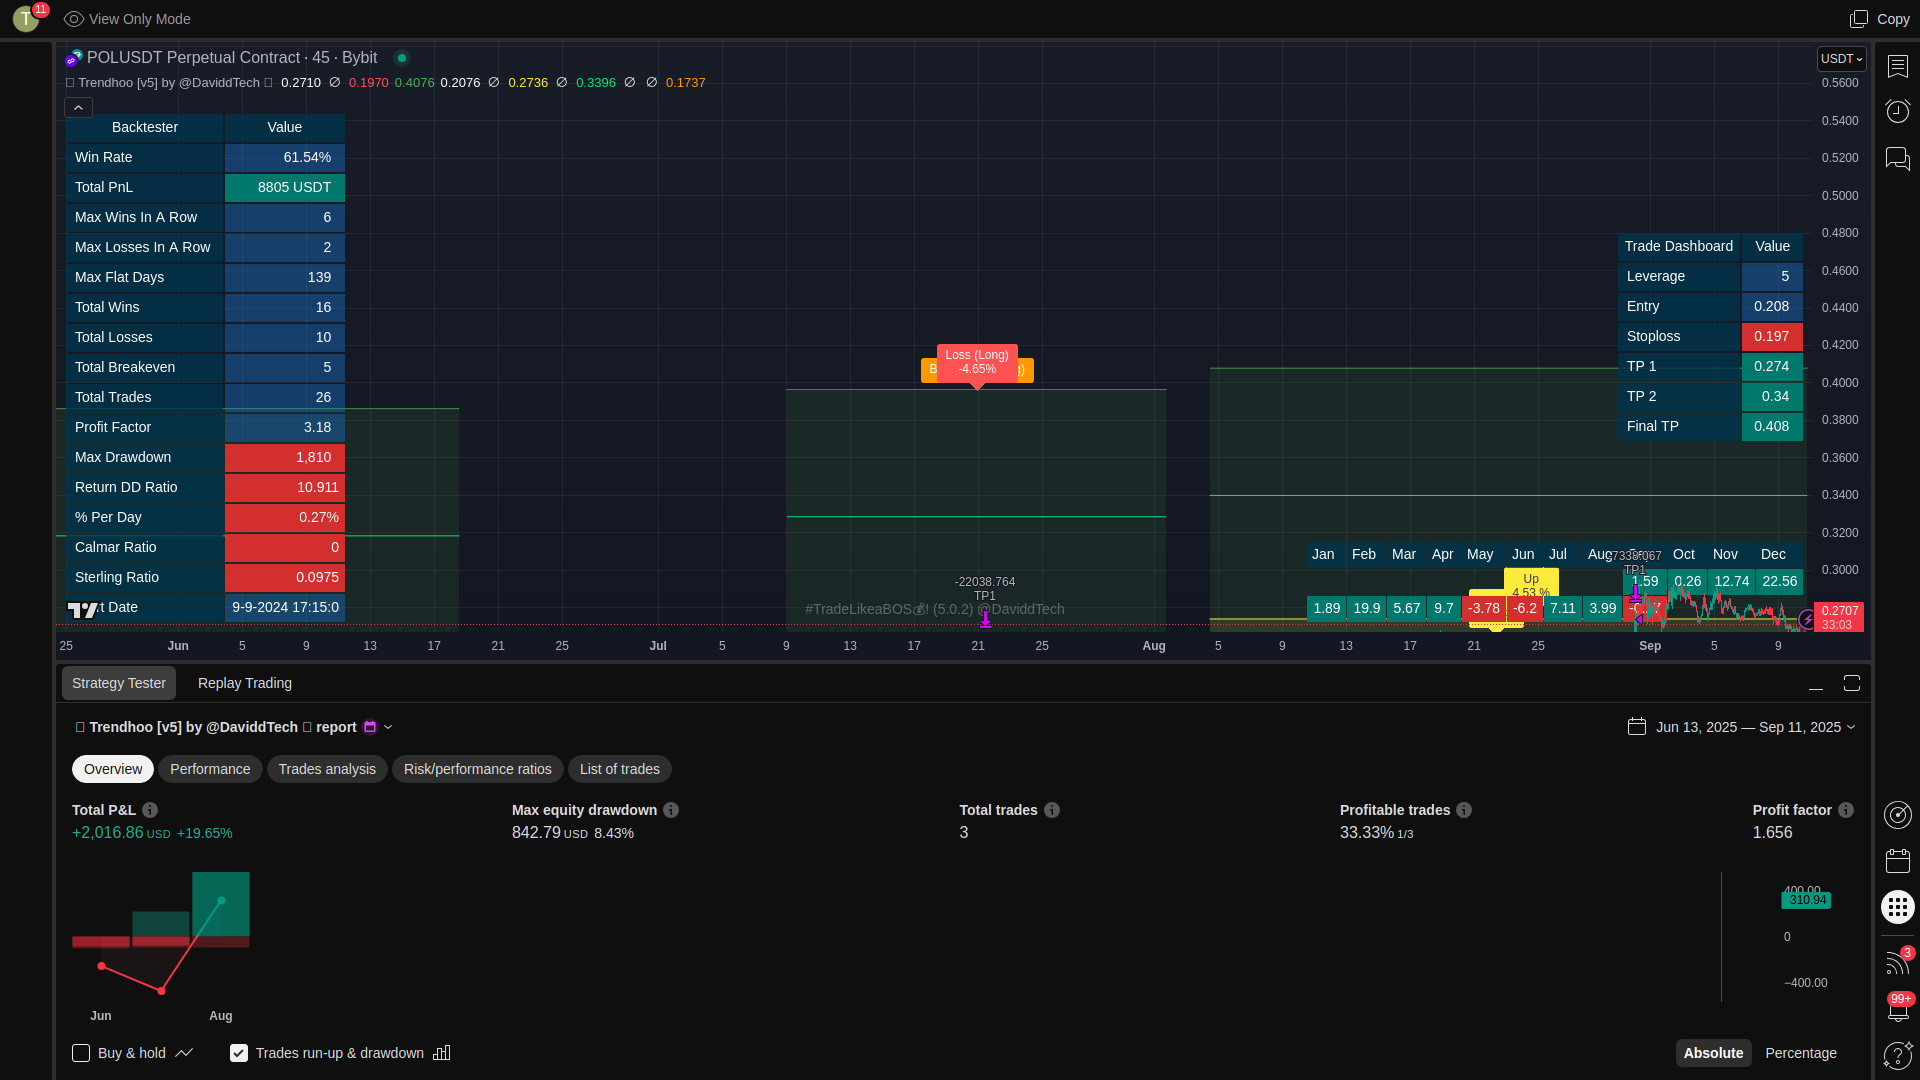Click the Win Rate value 61.54%

pyautogui.click(x=285, y=157)
